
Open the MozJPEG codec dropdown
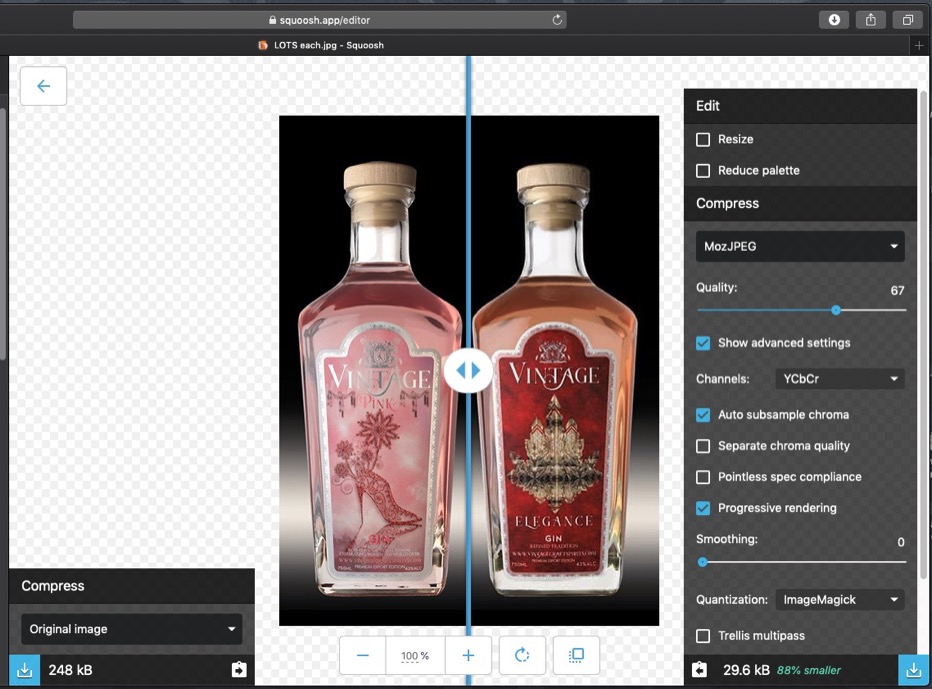800,246
